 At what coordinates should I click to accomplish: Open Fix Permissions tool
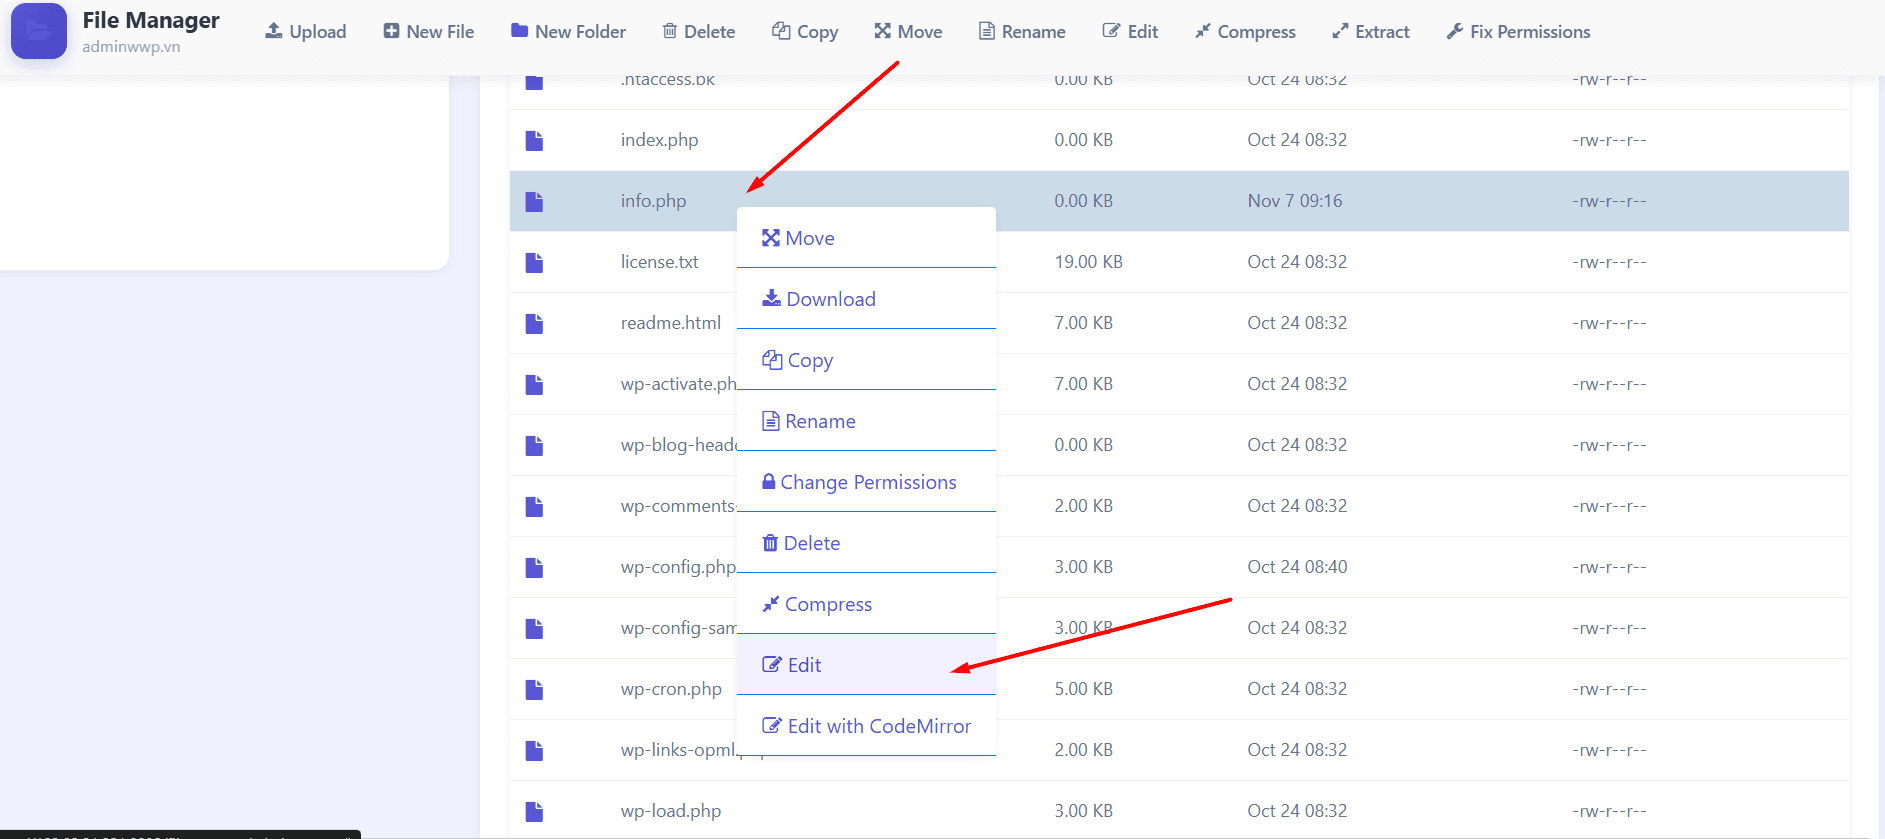click(x=1517, y=32)
